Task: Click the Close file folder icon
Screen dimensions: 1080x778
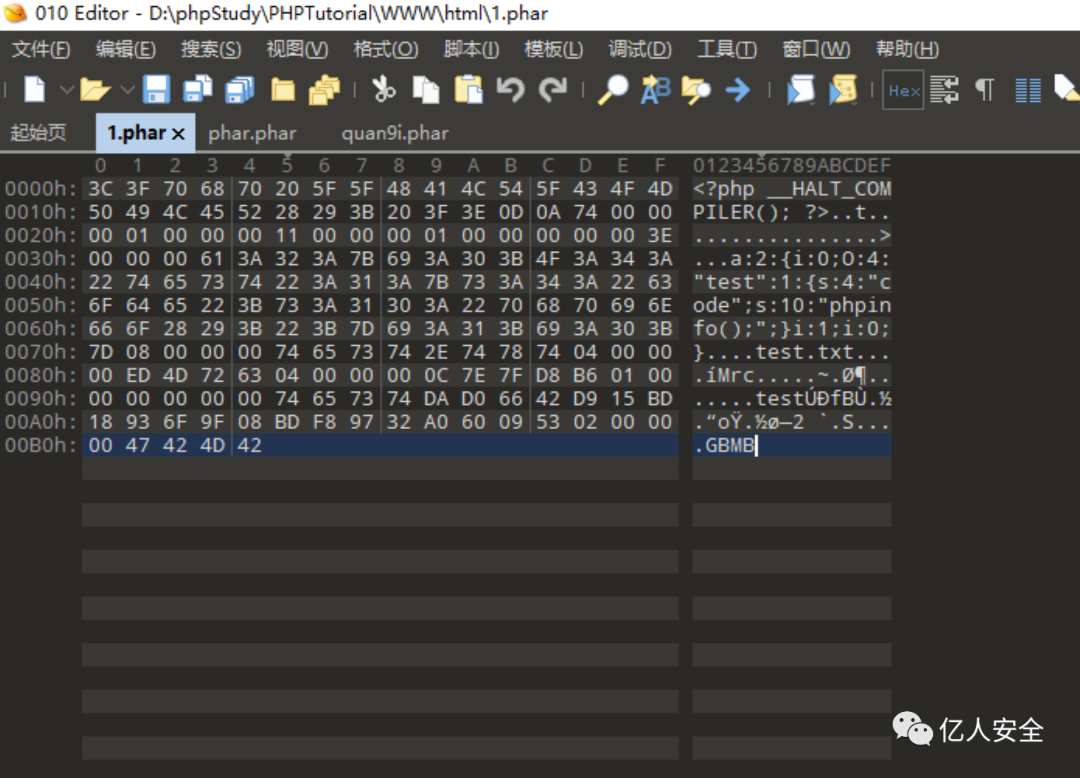Action: coord(282,90)
